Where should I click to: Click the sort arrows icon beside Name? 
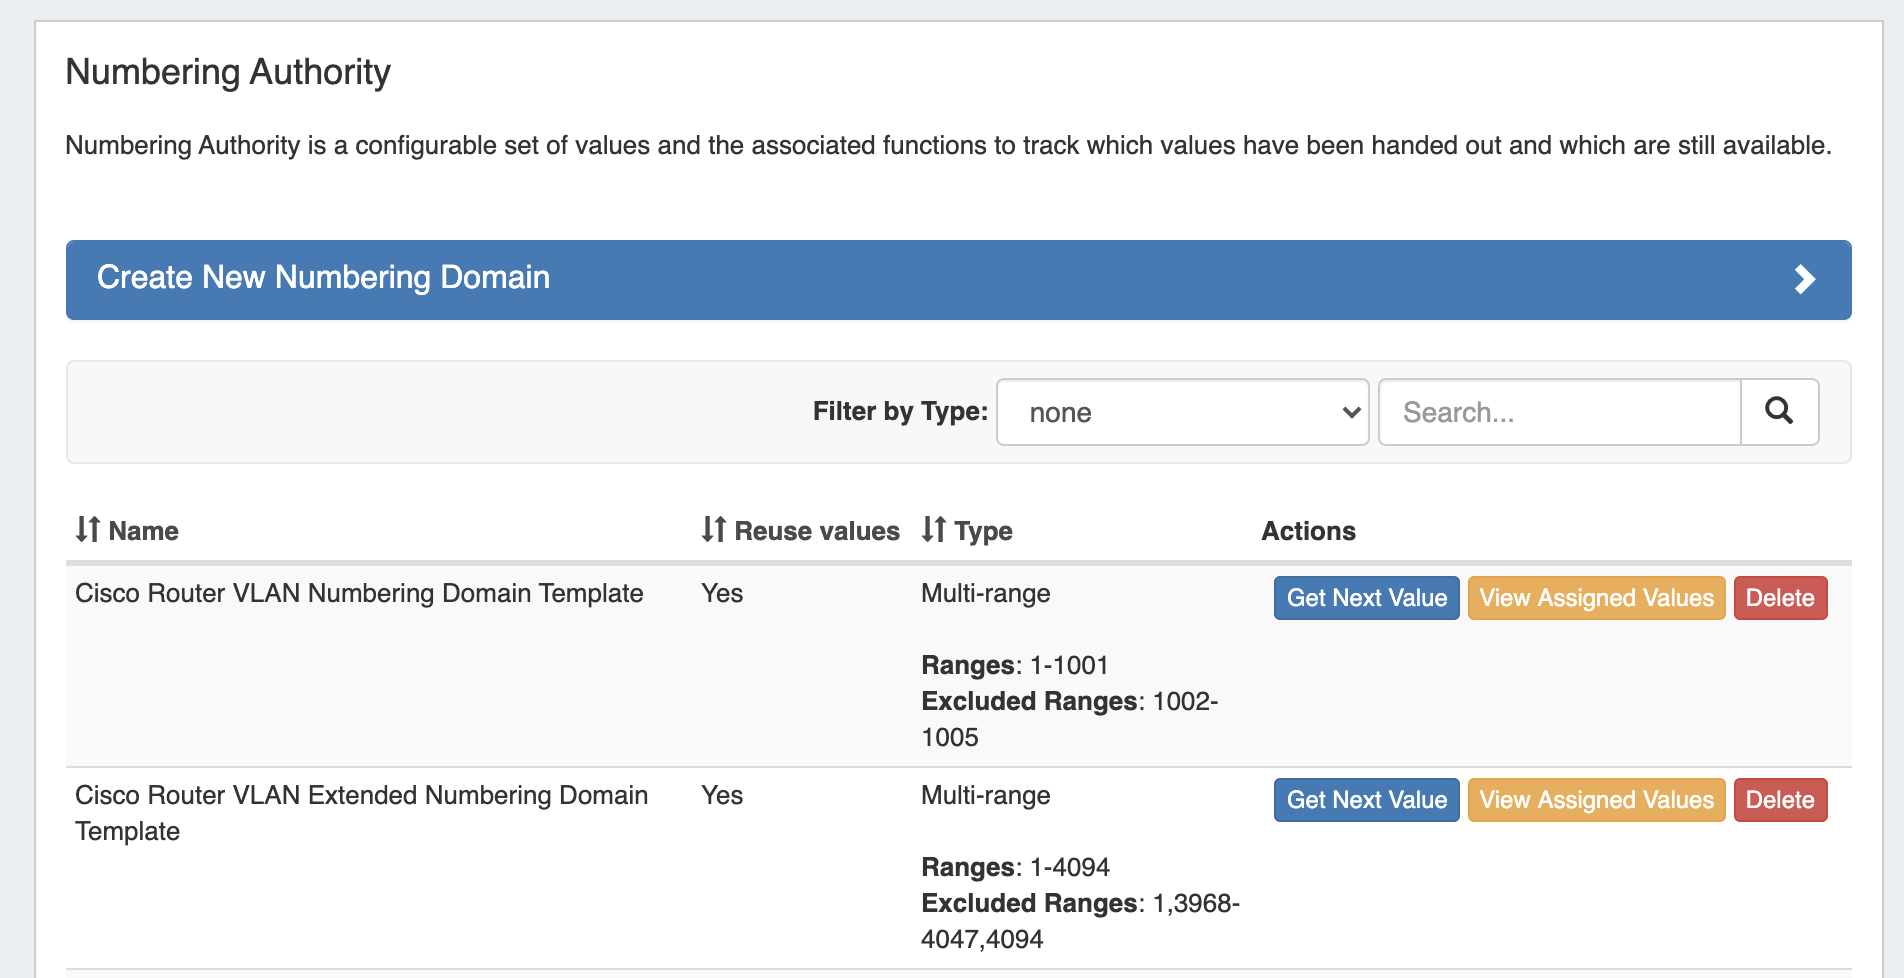88,529
